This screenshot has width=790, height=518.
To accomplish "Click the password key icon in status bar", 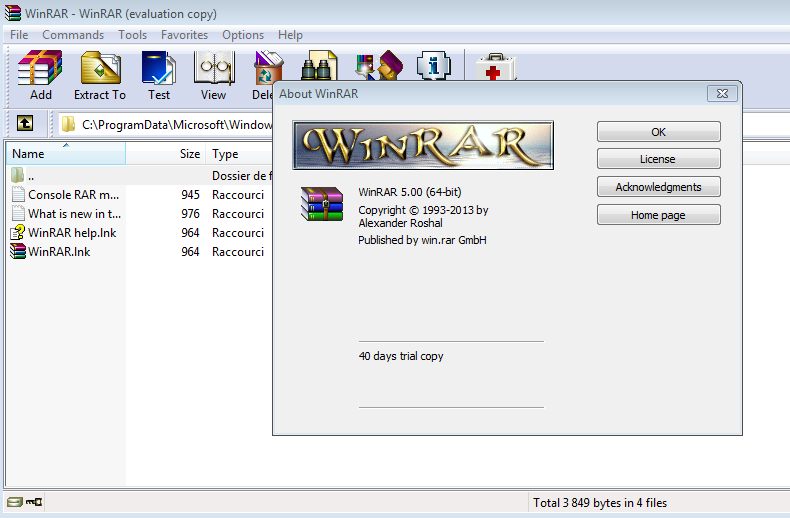I will (33, 502).
